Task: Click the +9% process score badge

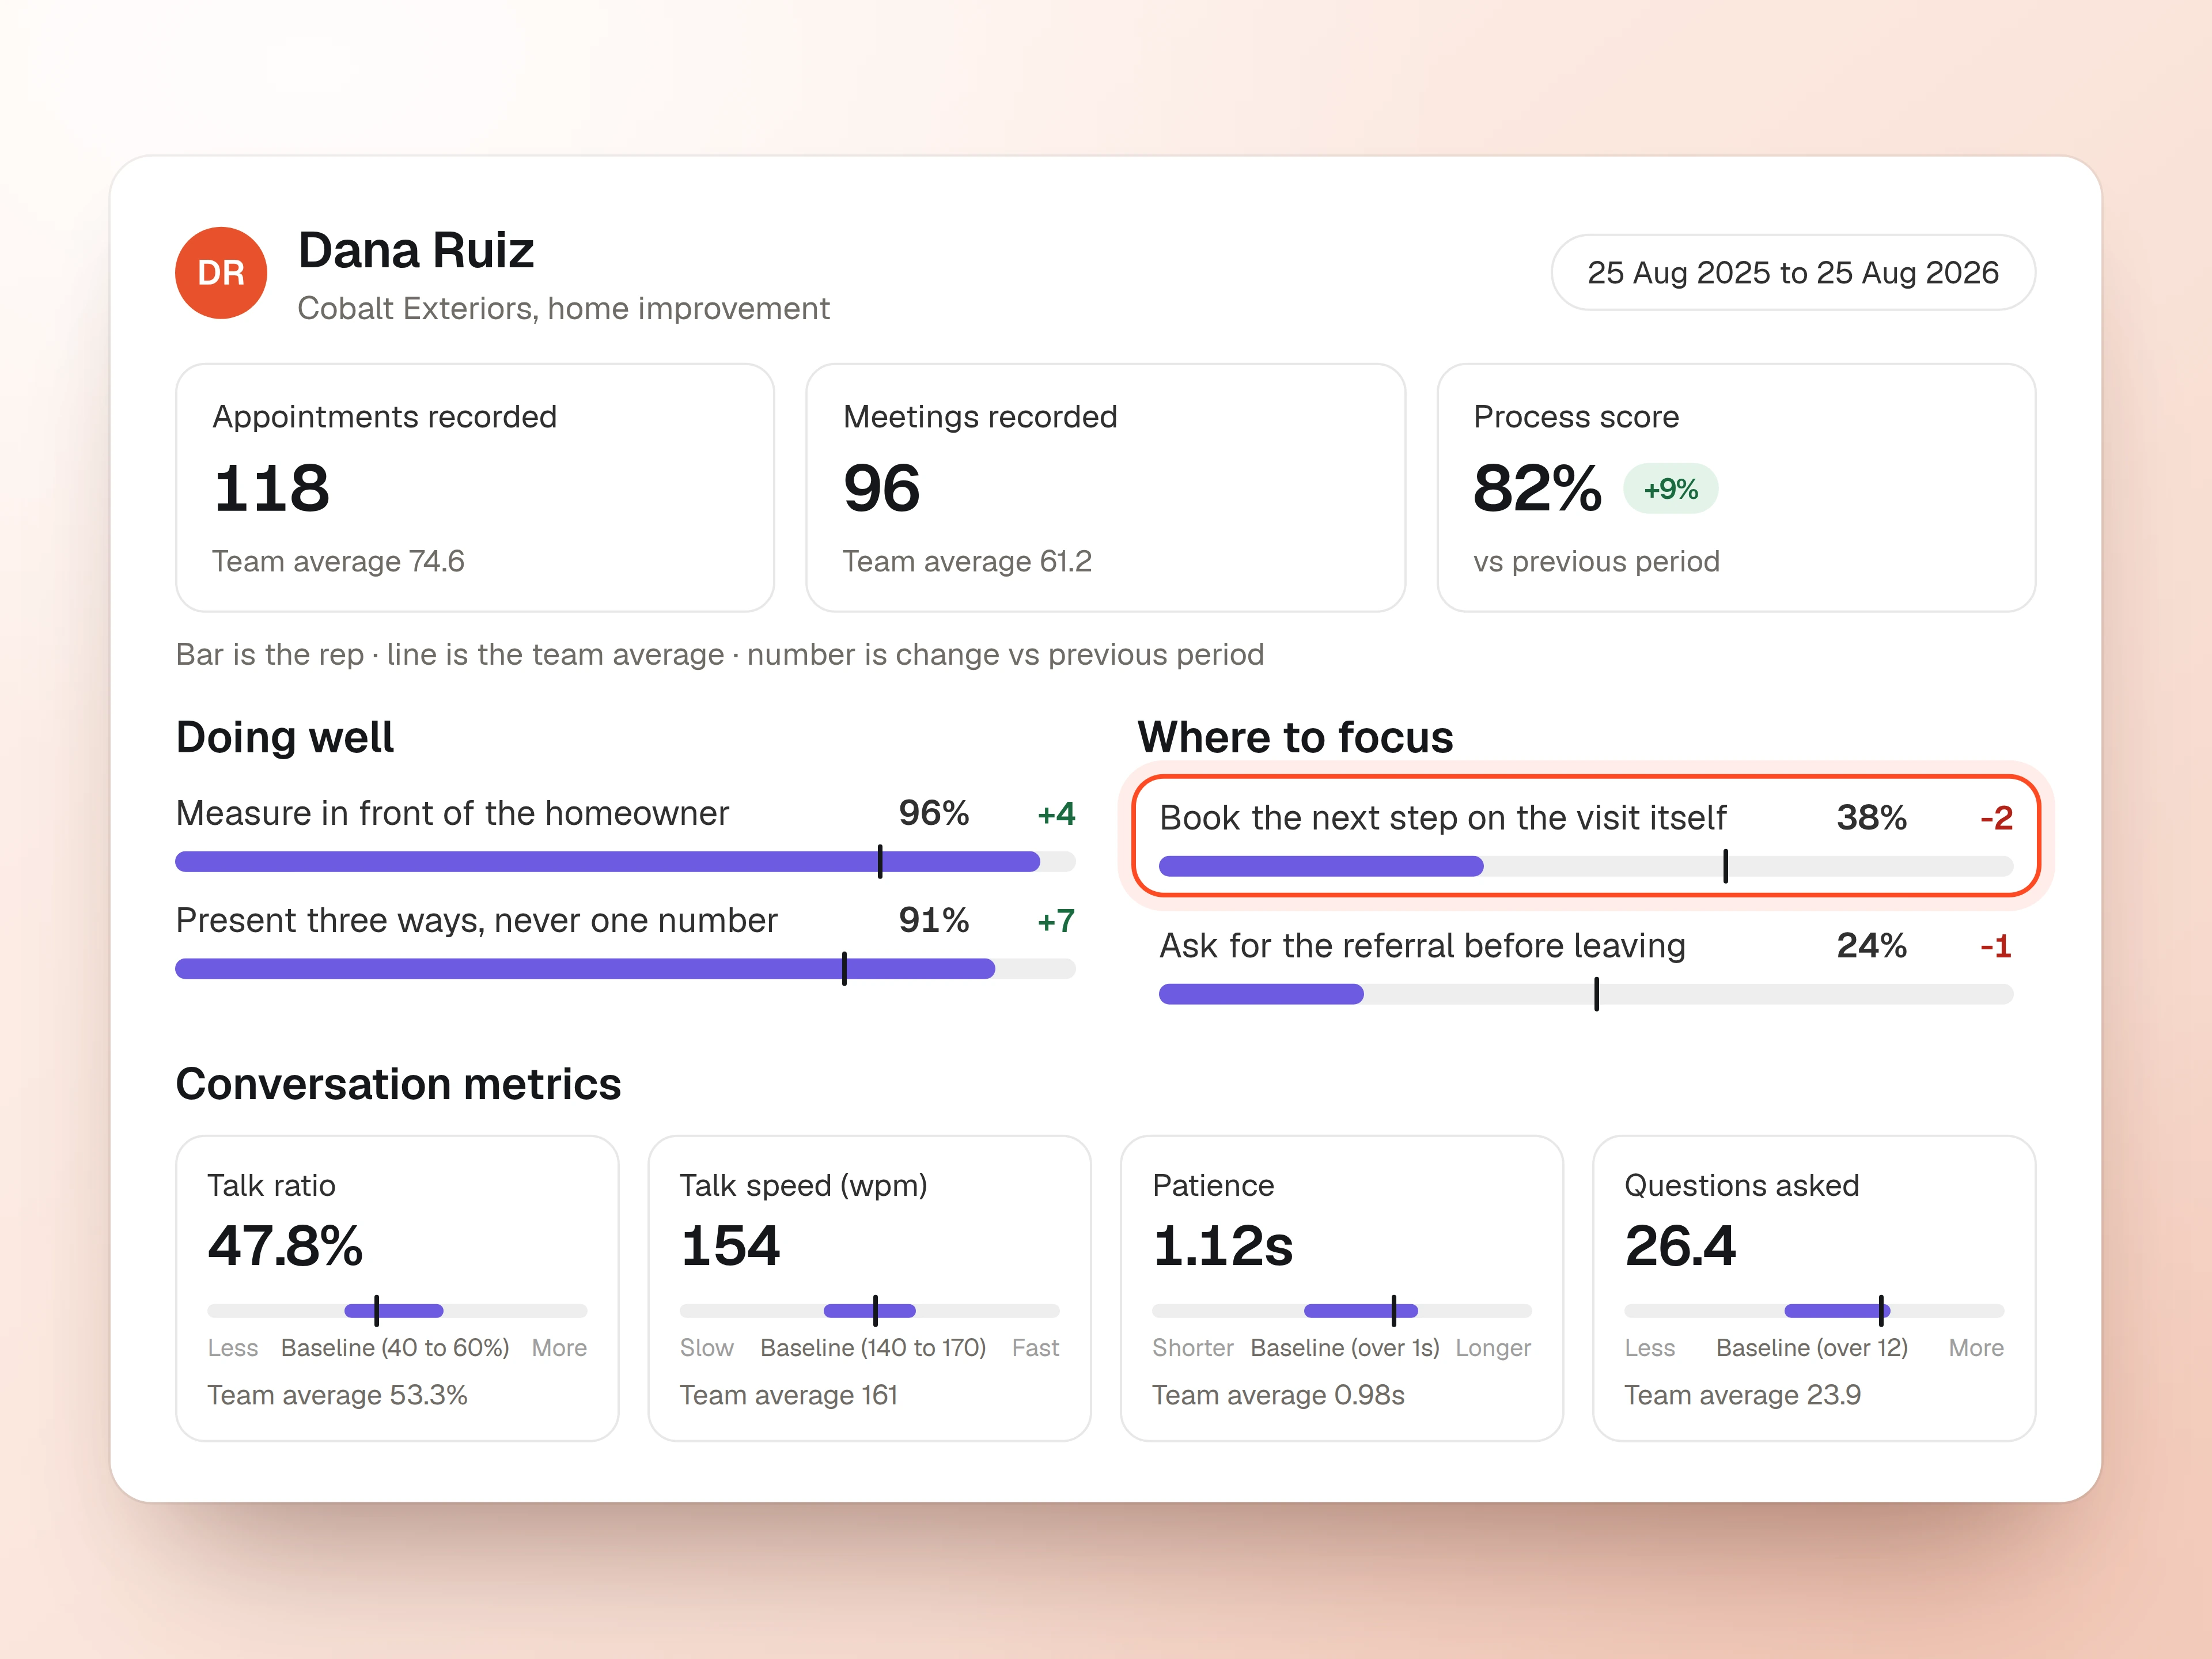Action: [1670, 489]
